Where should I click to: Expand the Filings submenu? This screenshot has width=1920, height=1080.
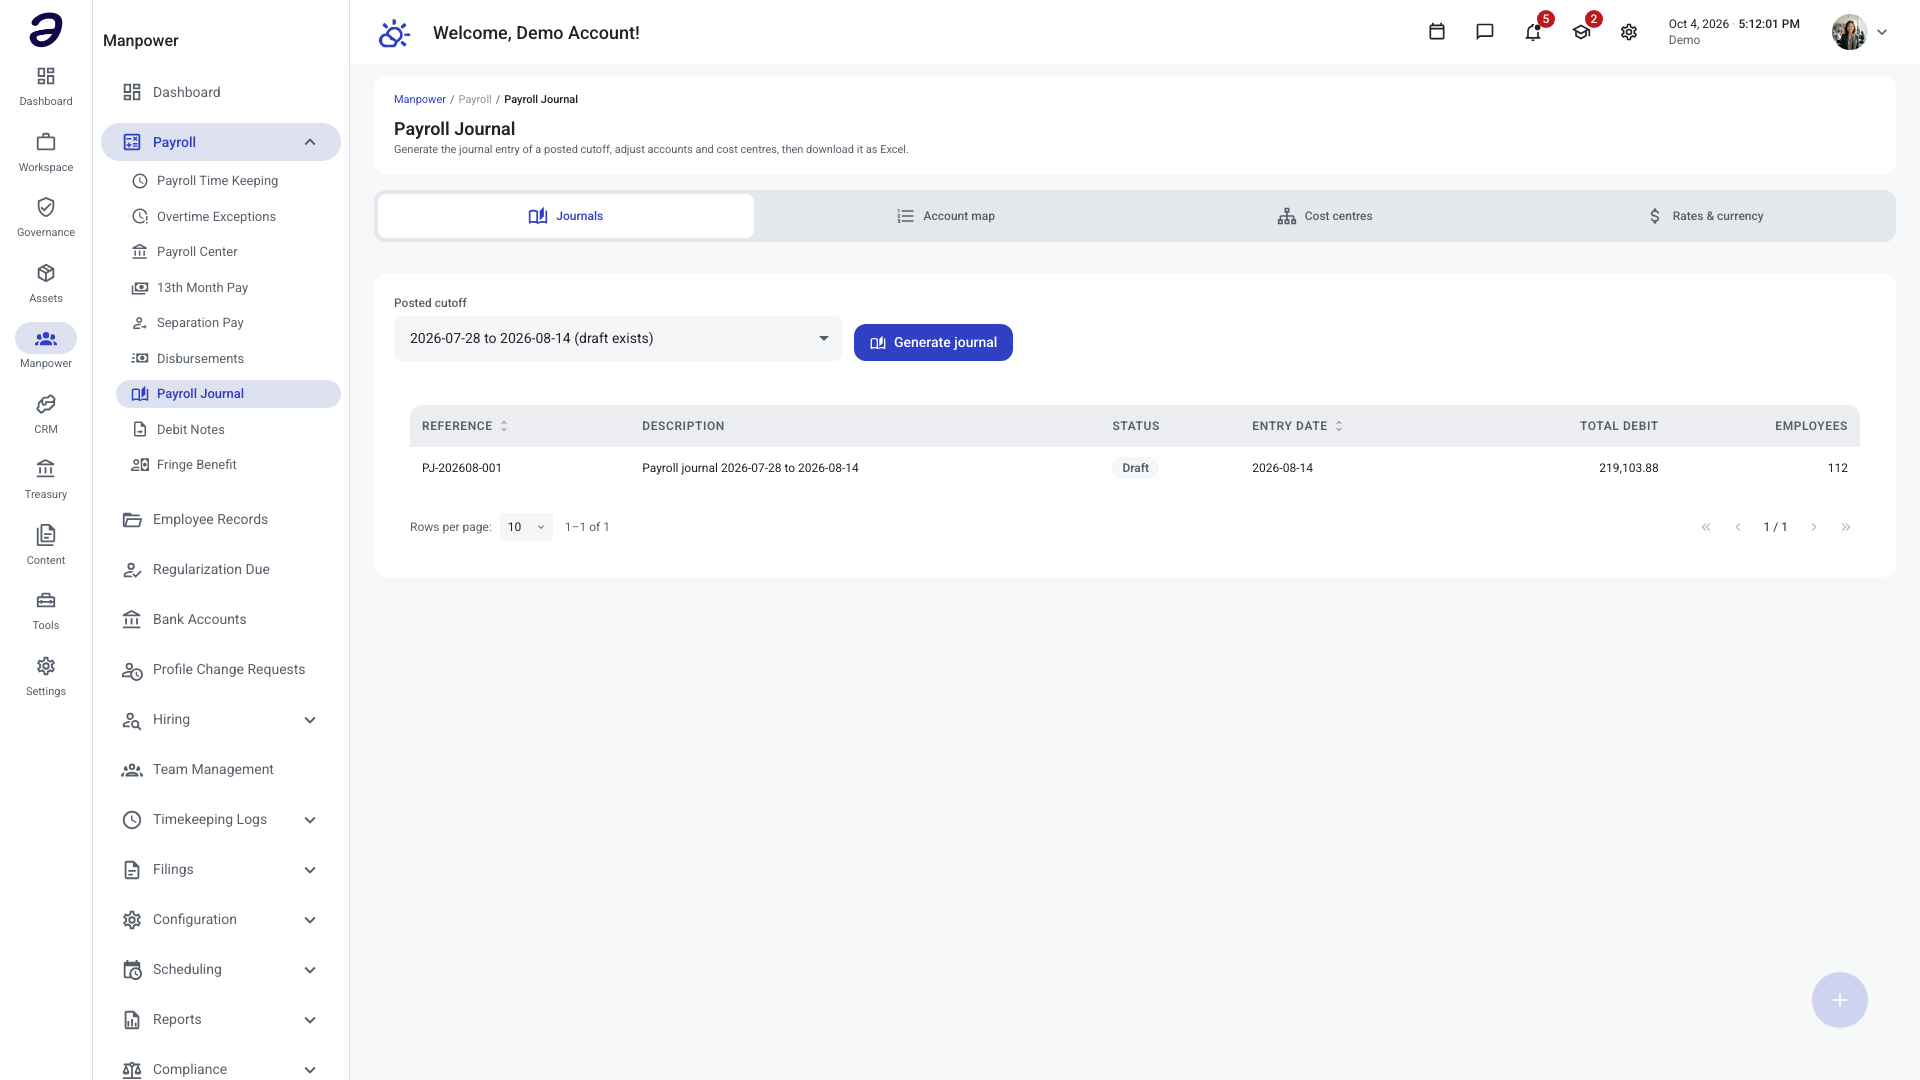tap(221, 870)
